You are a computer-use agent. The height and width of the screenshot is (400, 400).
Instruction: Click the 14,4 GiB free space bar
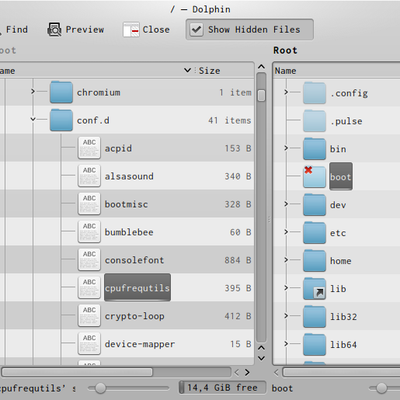(x=222, y=388)
